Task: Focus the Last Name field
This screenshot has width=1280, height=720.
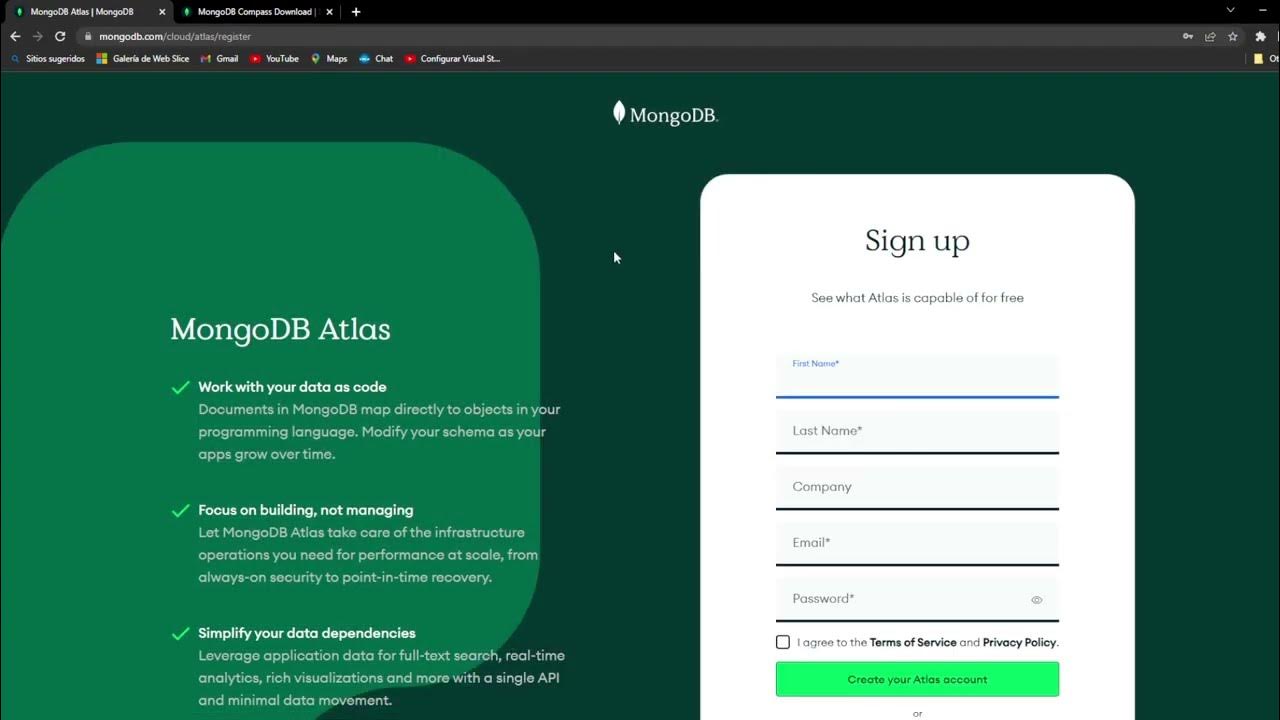Action: point(917,432)
